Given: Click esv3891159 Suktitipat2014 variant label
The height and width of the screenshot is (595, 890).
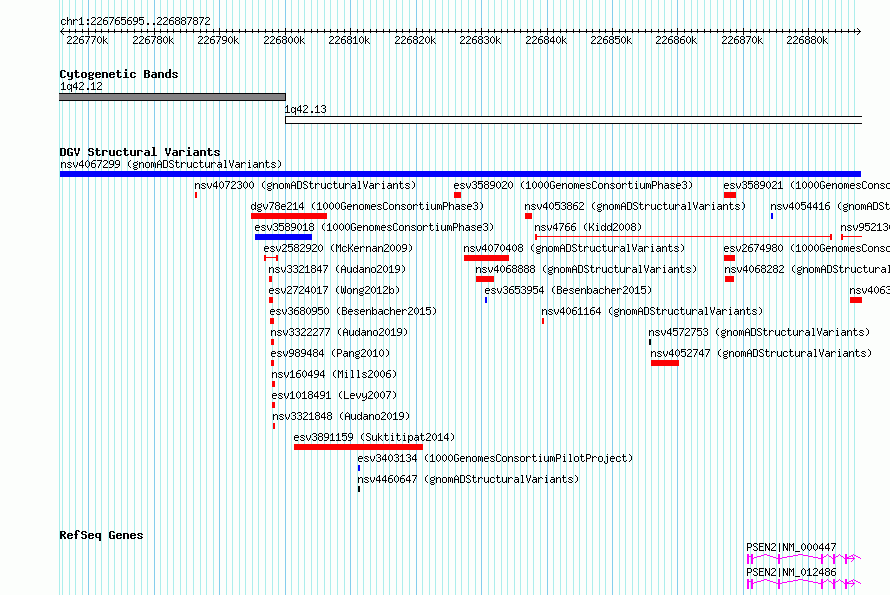Looking at the screenshot, I should (374, 437).
